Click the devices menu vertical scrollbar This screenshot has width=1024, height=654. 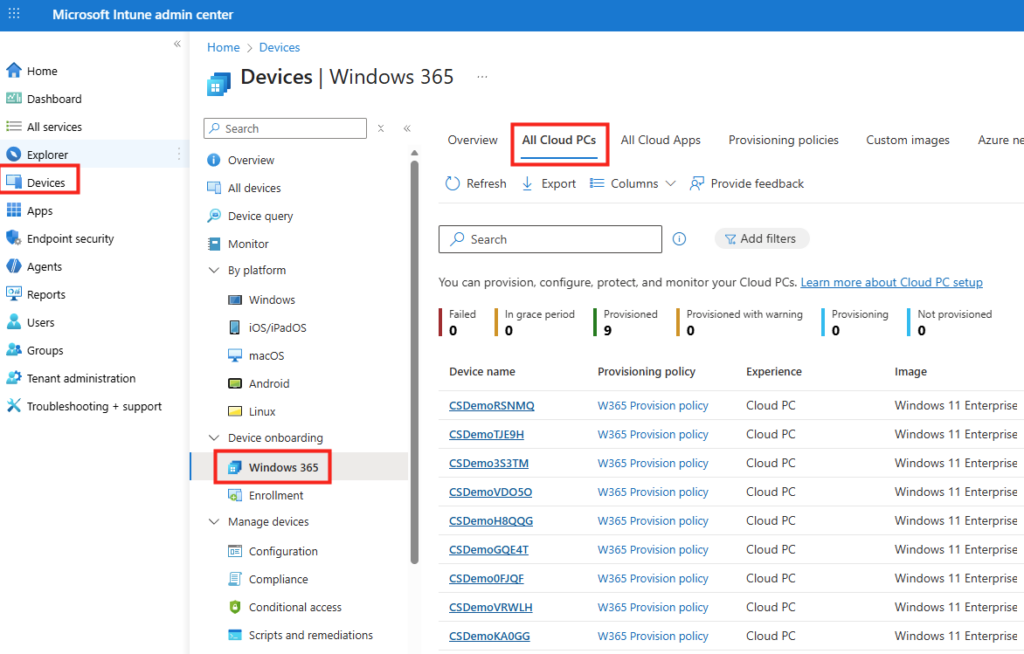(x=414, y=360)
